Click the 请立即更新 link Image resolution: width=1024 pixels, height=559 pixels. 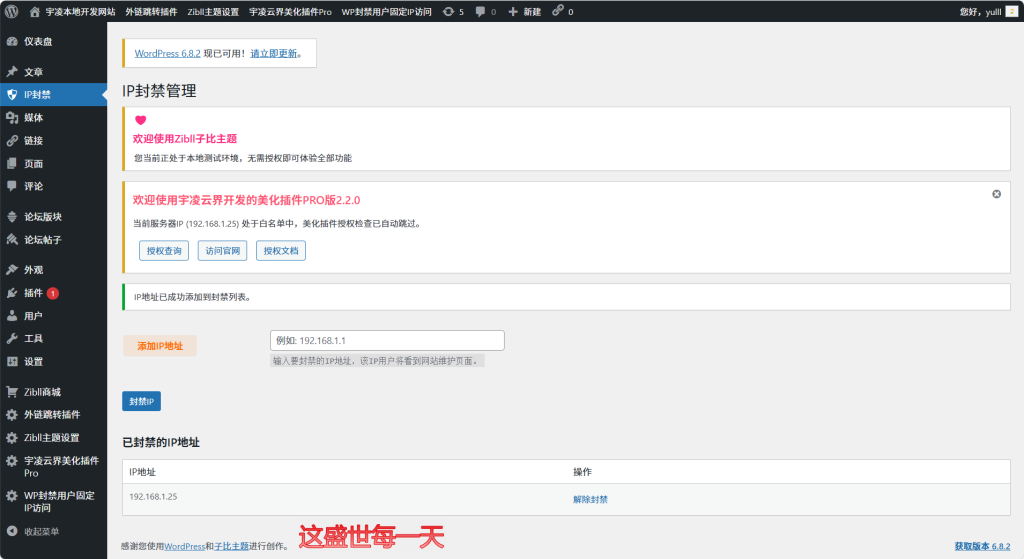(x=274, y=54)
